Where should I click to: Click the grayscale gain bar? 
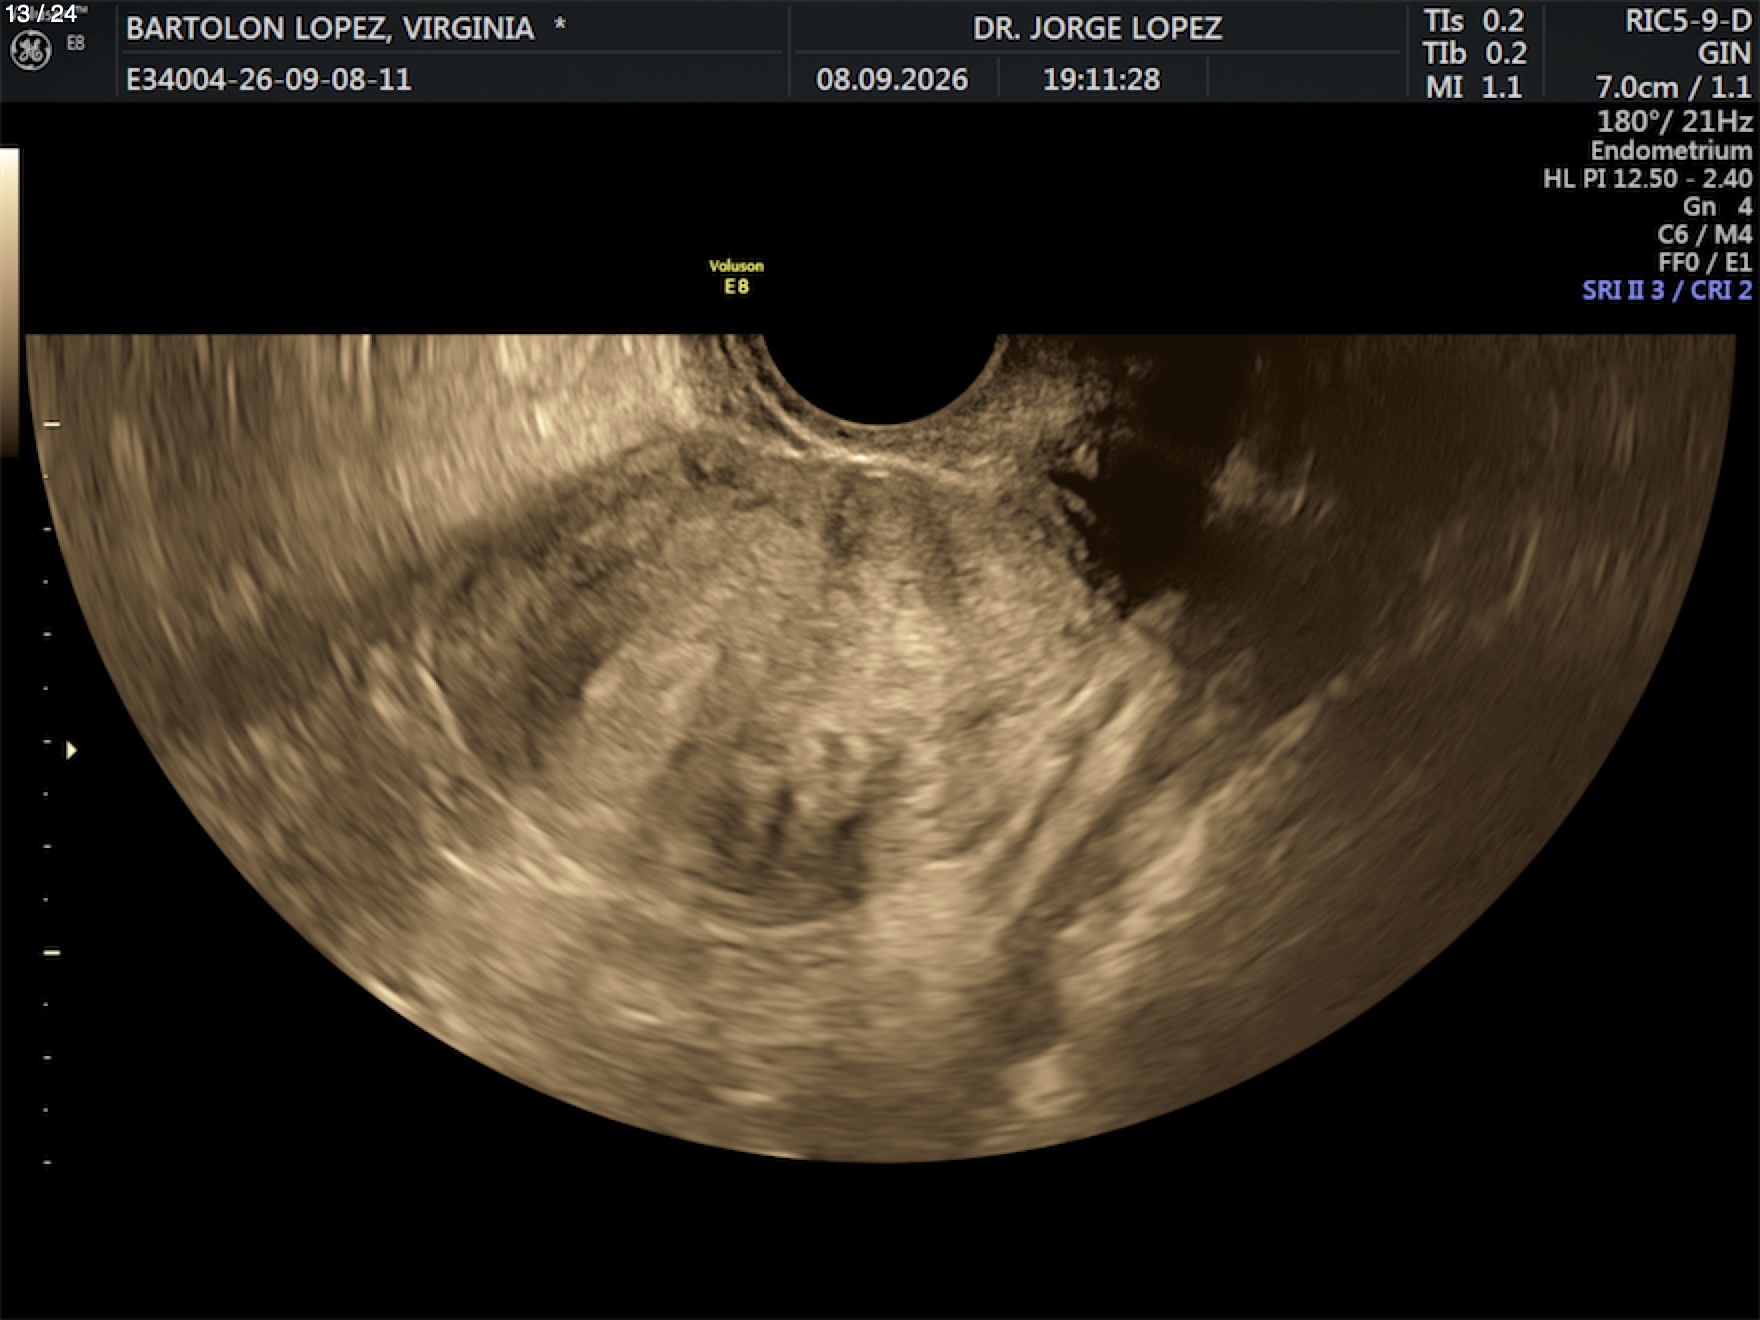pyautogui.click(x=9, y=302)
